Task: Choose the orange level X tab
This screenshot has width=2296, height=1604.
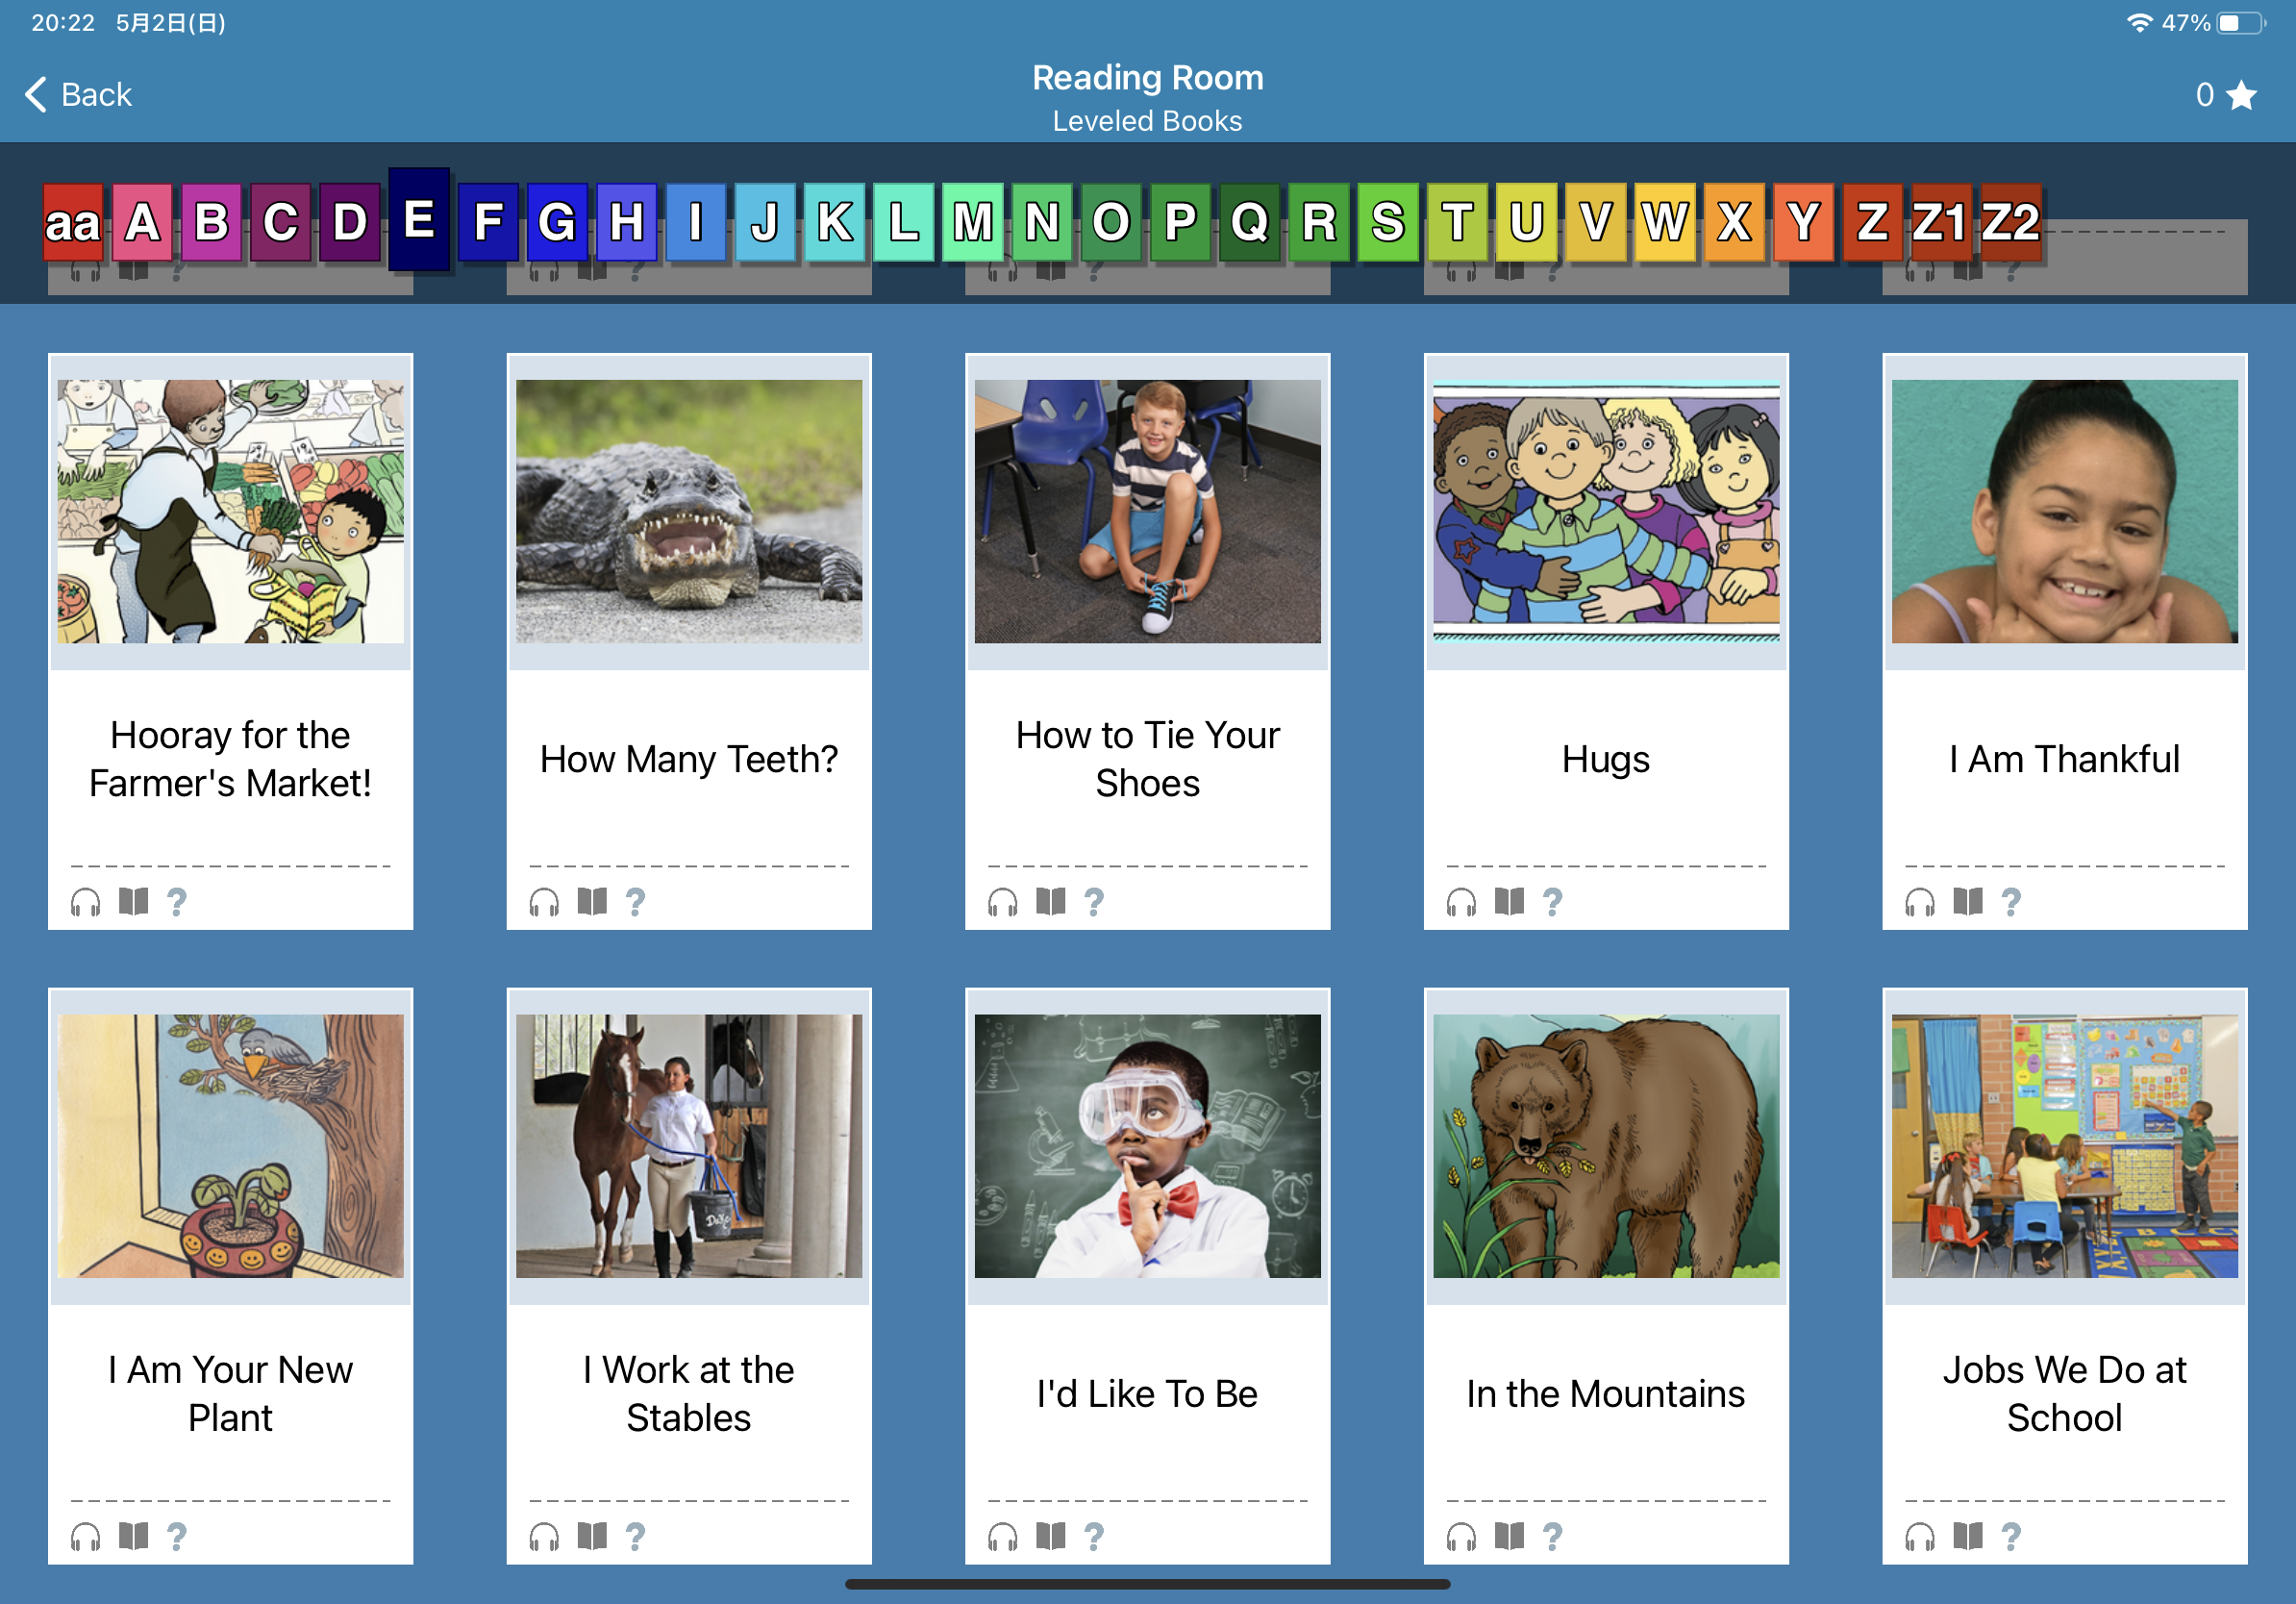Action: click(x=1733, y=222)
